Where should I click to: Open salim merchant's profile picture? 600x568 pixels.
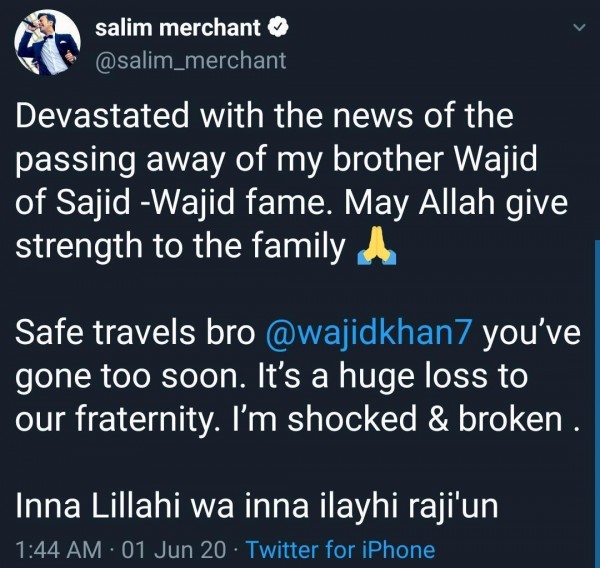tap(47, 42)
